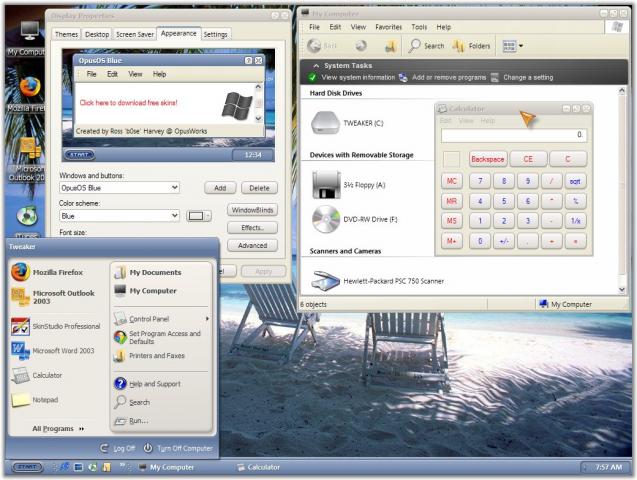The width and height of the screenshot is (637, 480).
Task: Open My Documents in the Start menu
Action: (148, 272)
